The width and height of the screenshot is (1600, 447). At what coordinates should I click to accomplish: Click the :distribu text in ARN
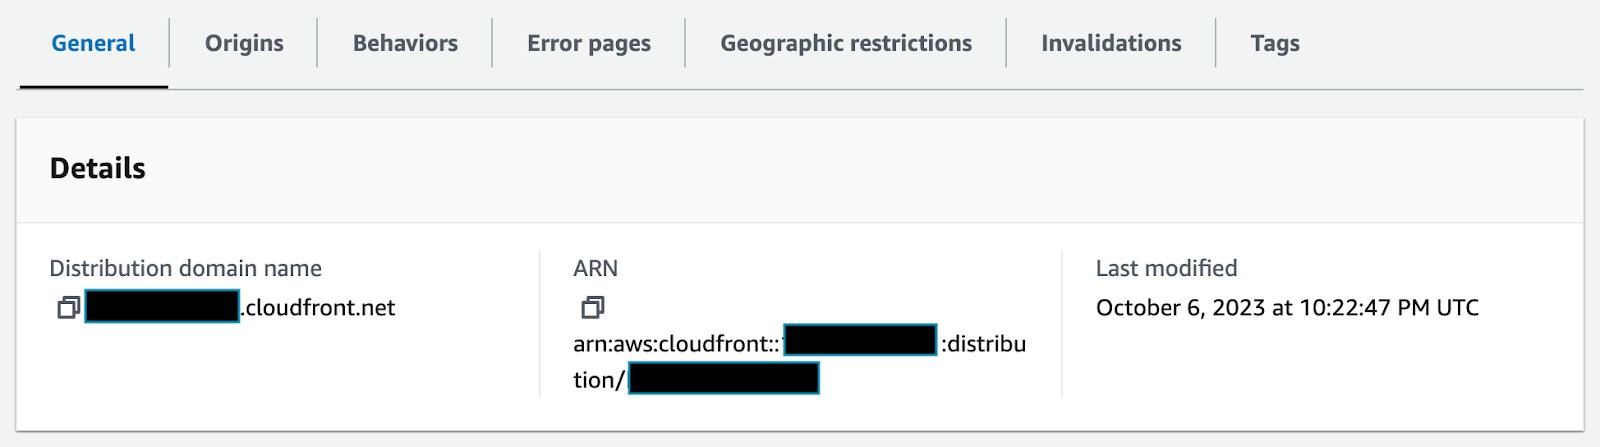click(984, 343)
